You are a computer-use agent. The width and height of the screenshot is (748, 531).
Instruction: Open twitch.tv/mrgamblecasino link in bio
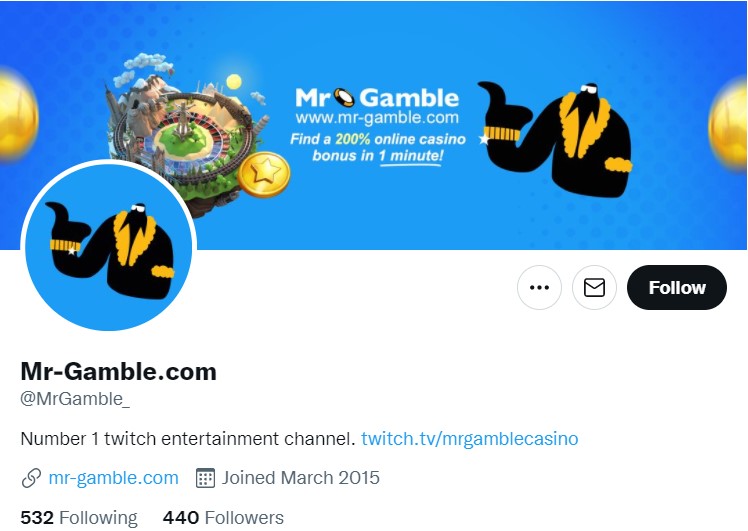point(469,438)
